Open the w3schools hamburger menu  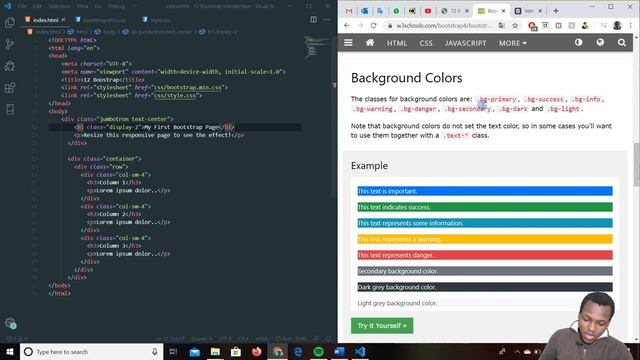348,42
